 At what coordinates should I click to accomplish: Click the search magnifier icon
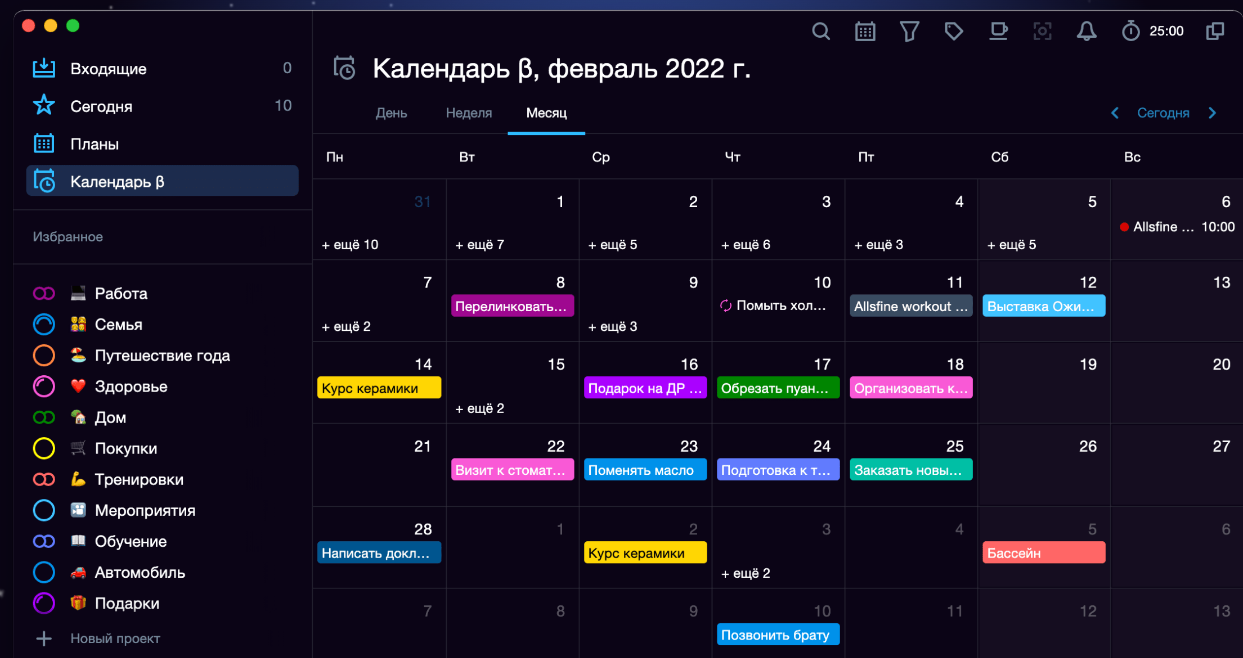click(821, 32)
